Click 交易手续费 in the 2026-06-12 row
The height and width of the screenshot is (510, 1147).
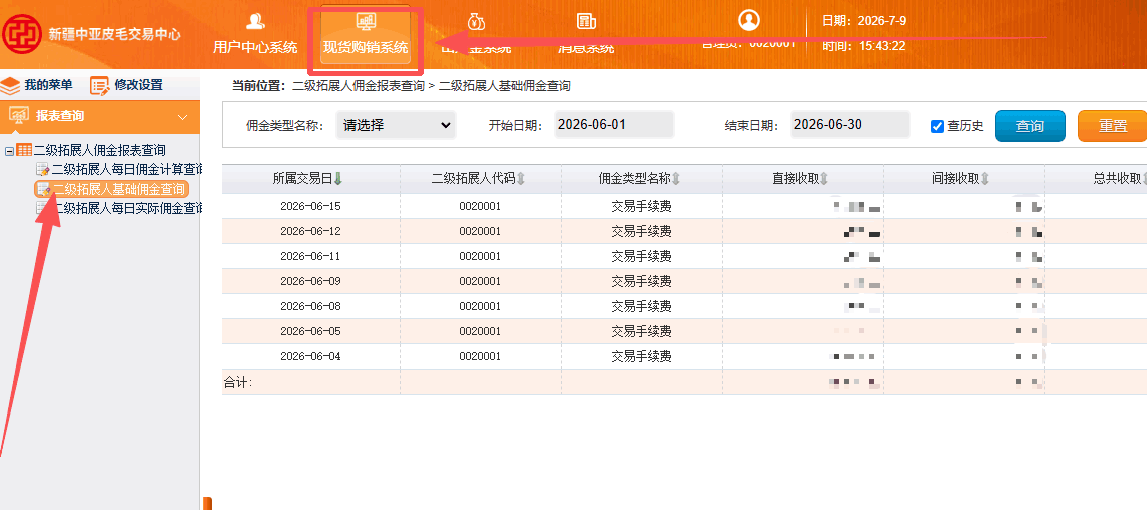642,231
